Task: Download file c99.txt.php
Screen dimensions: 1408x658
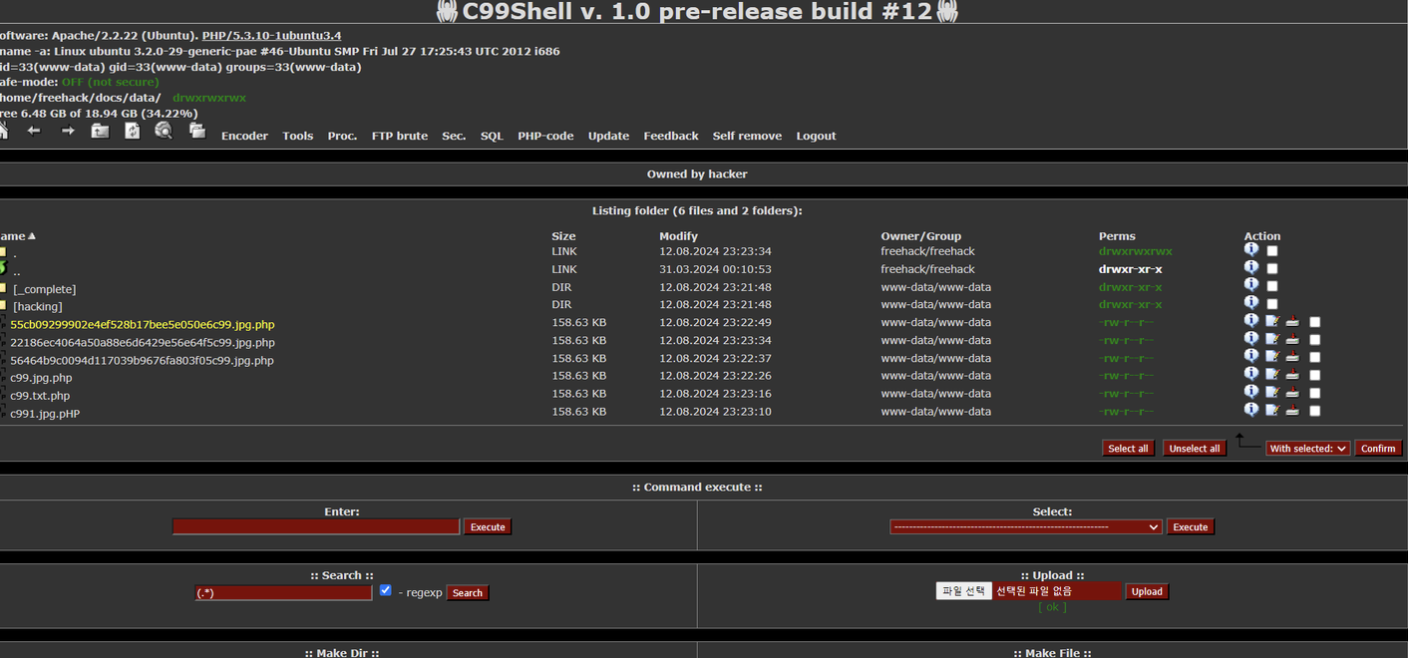Action: coord(1292,392)
